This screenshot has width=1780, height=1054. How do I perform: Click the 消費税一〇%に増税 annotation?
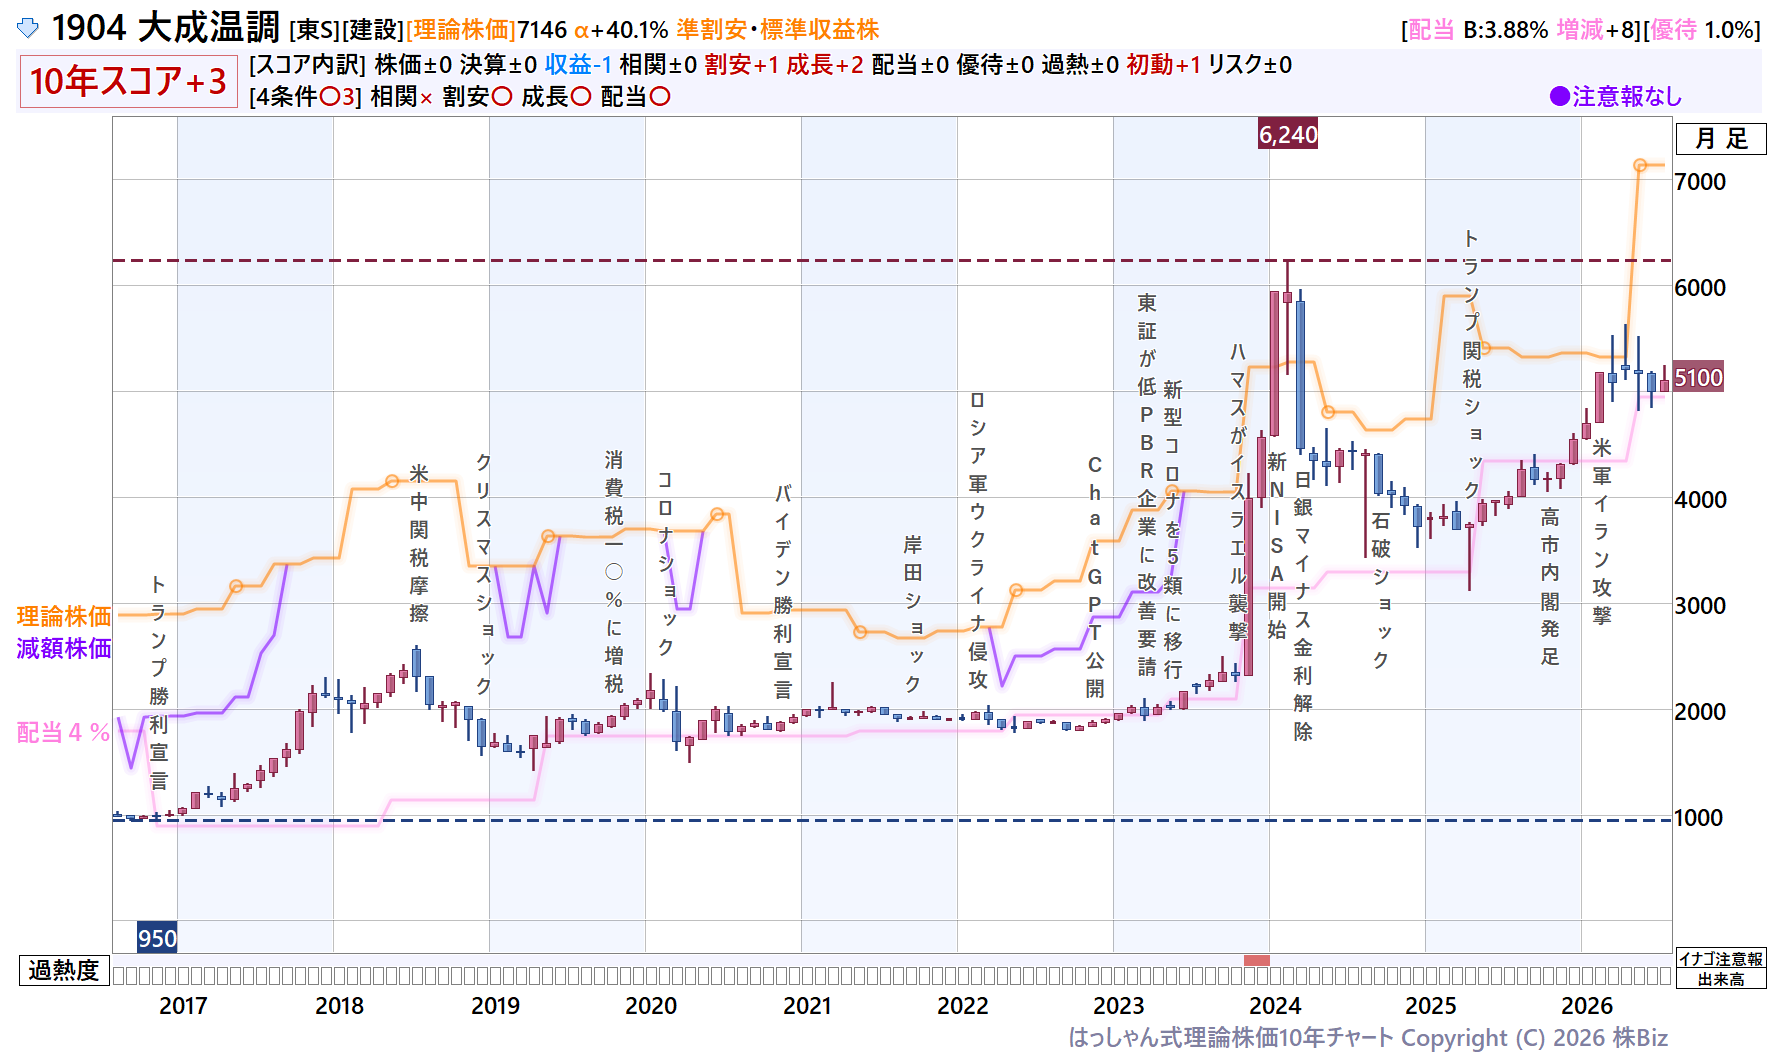[x=614, y=571]
